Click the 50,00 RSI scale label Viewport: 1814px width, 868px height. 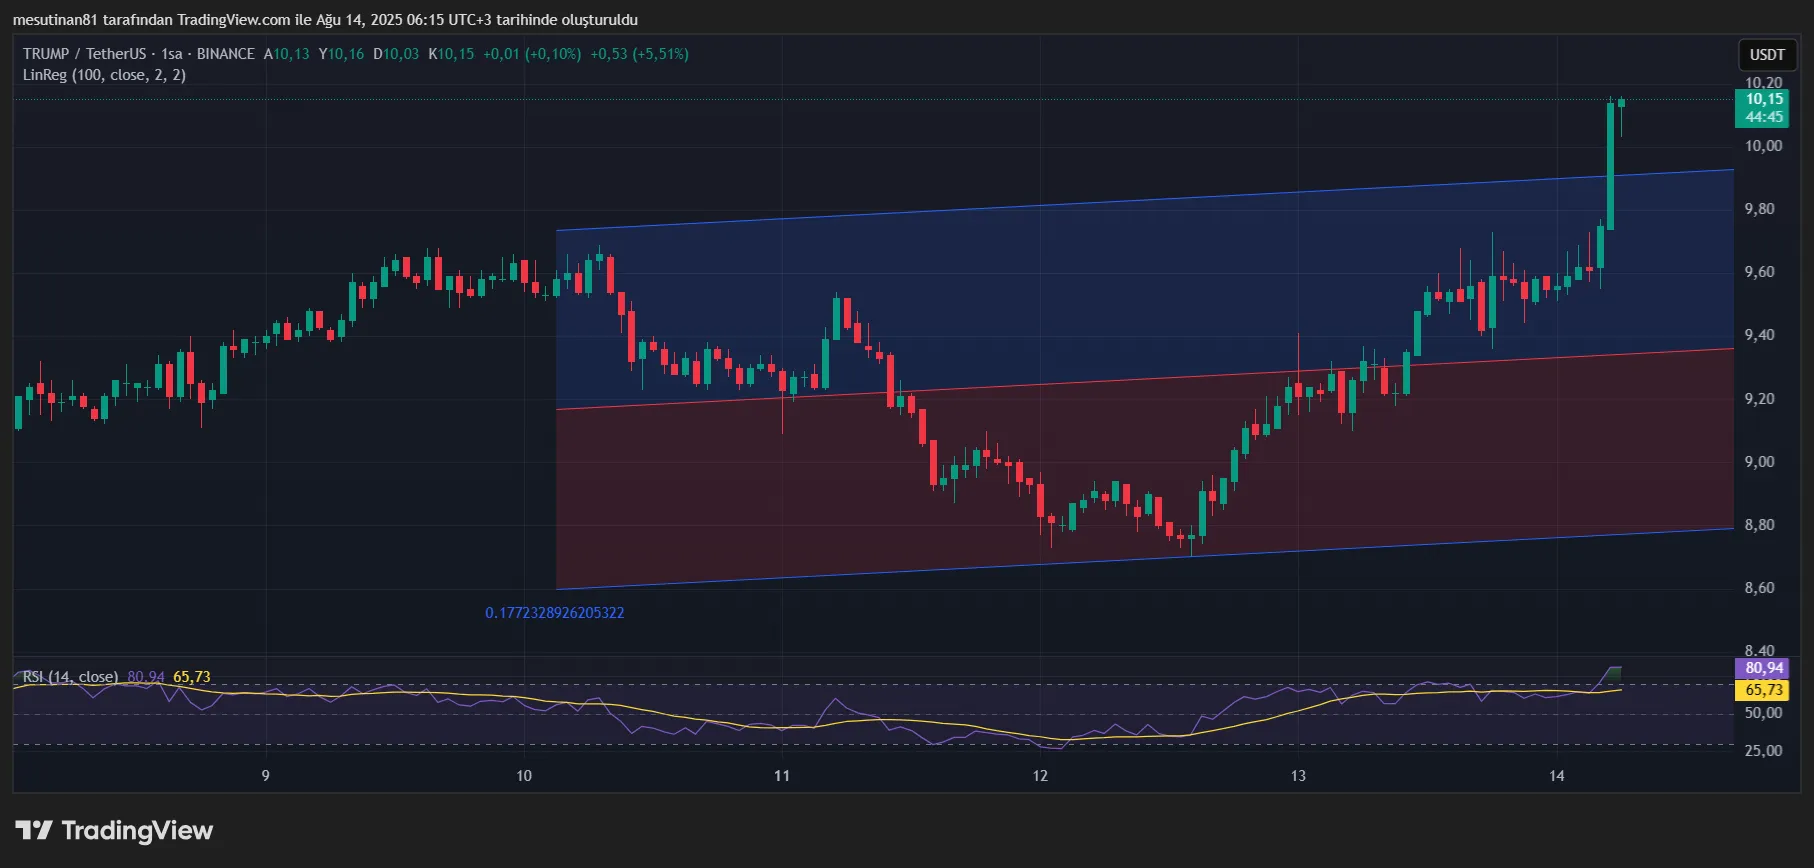(1763, 713)
